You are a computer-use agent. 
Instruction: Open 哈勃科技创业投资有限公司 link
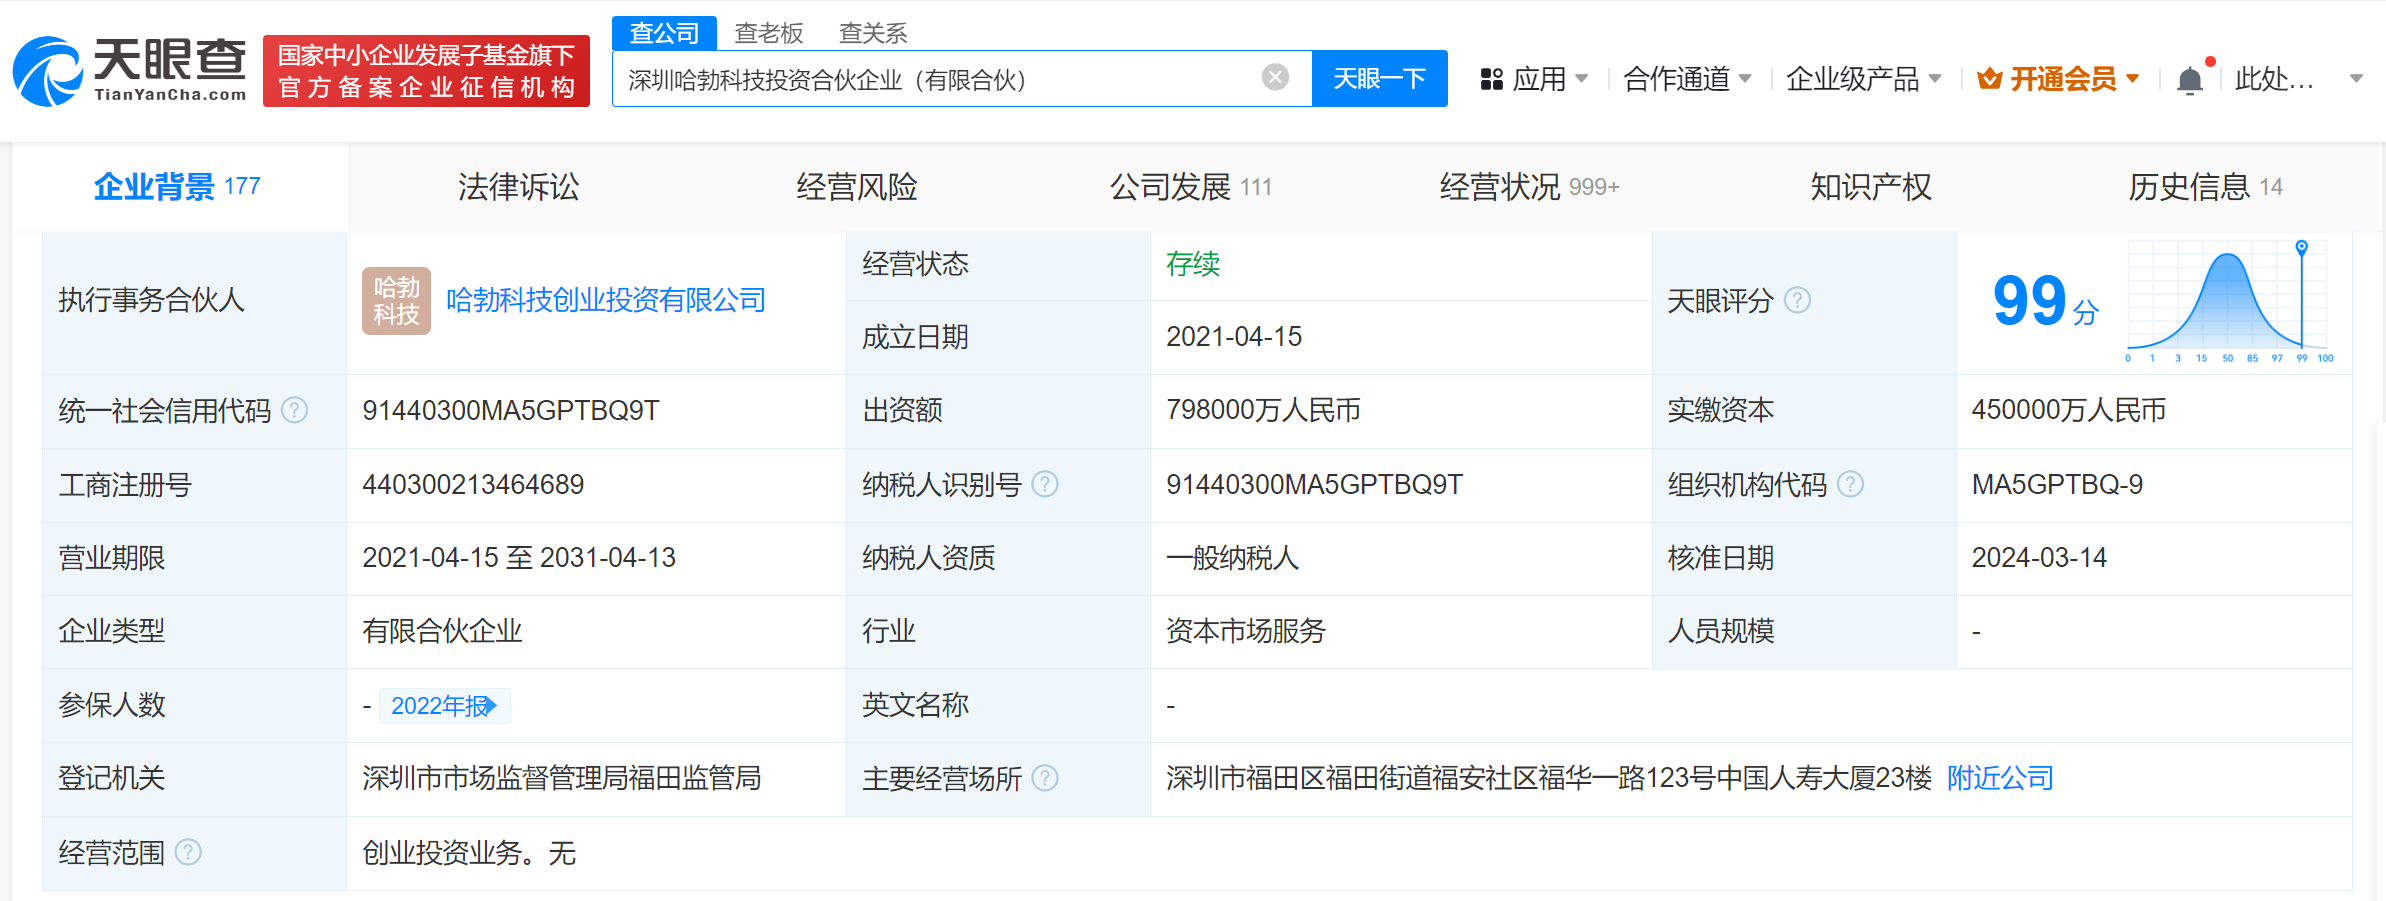coord(606,300)
